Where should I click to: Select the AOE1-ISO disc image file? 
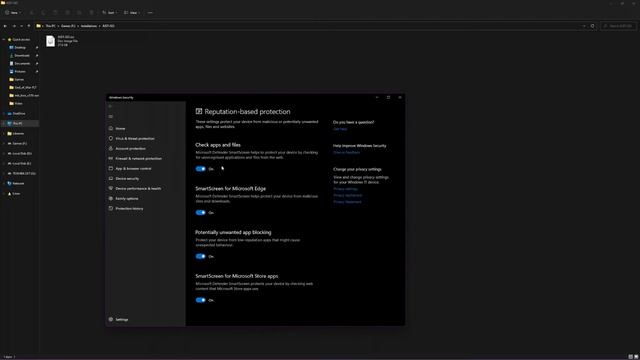pos(62,41)
